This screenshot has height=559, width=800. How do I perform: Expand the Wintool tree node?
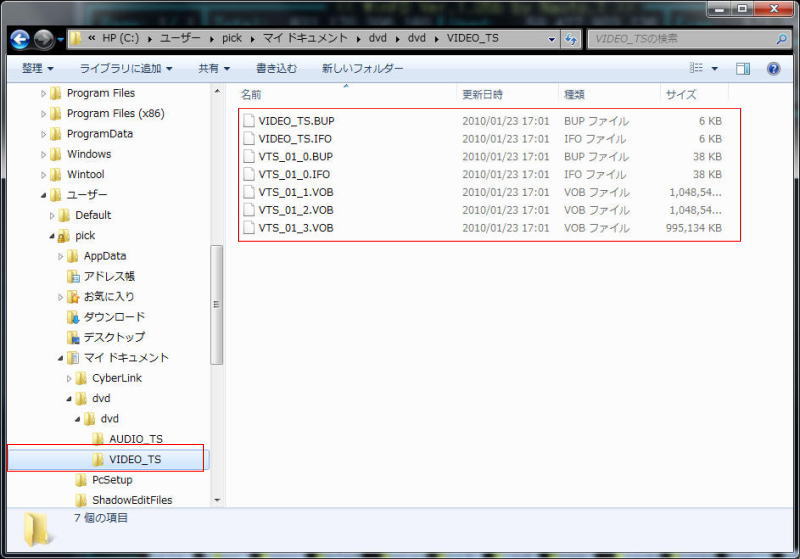pos(43,175)
